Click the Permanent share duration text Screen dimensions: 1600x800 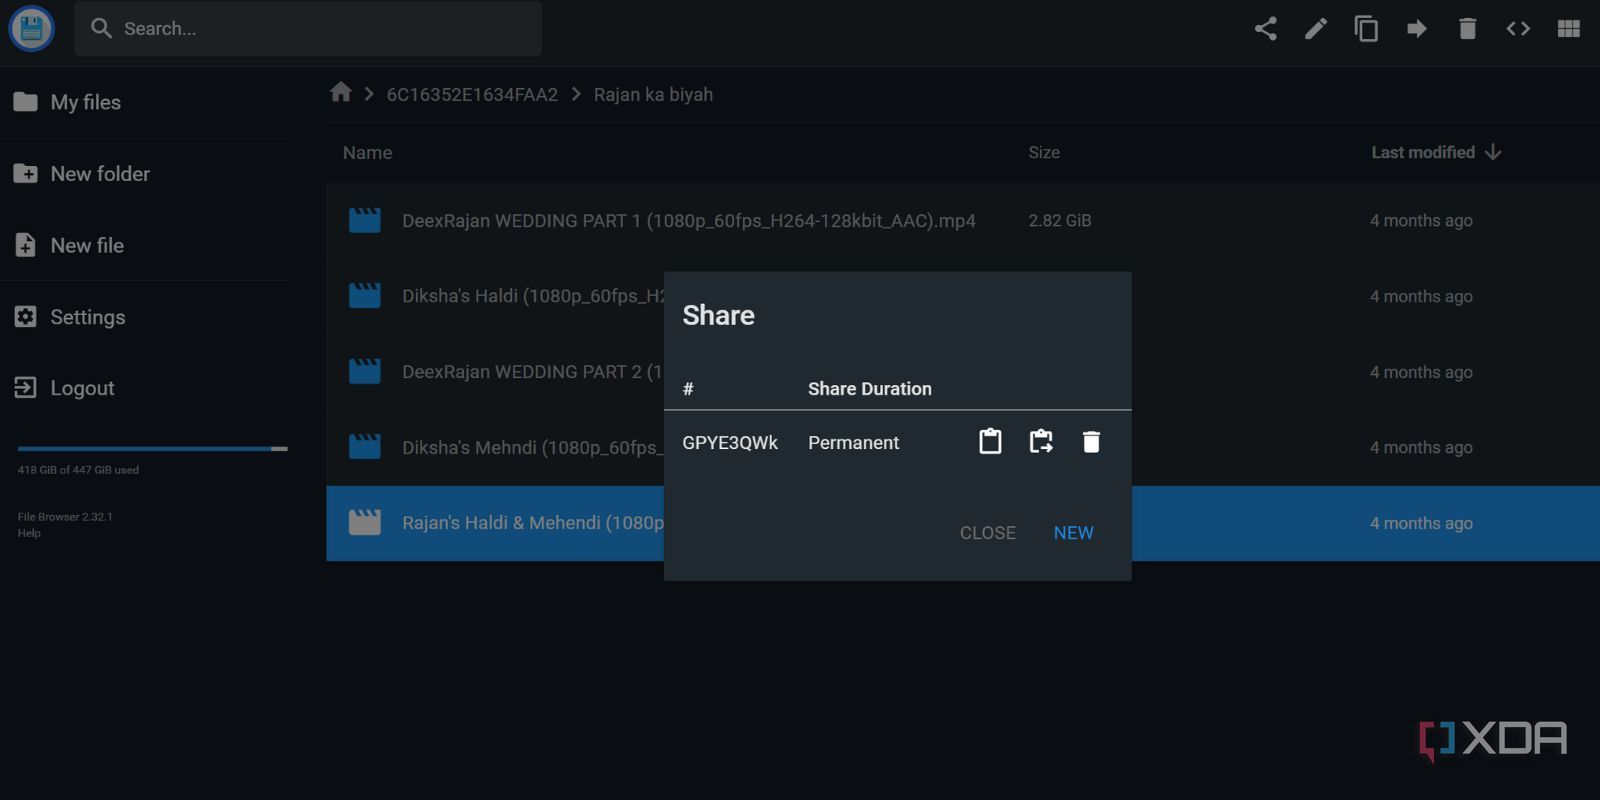pos(853,442)
